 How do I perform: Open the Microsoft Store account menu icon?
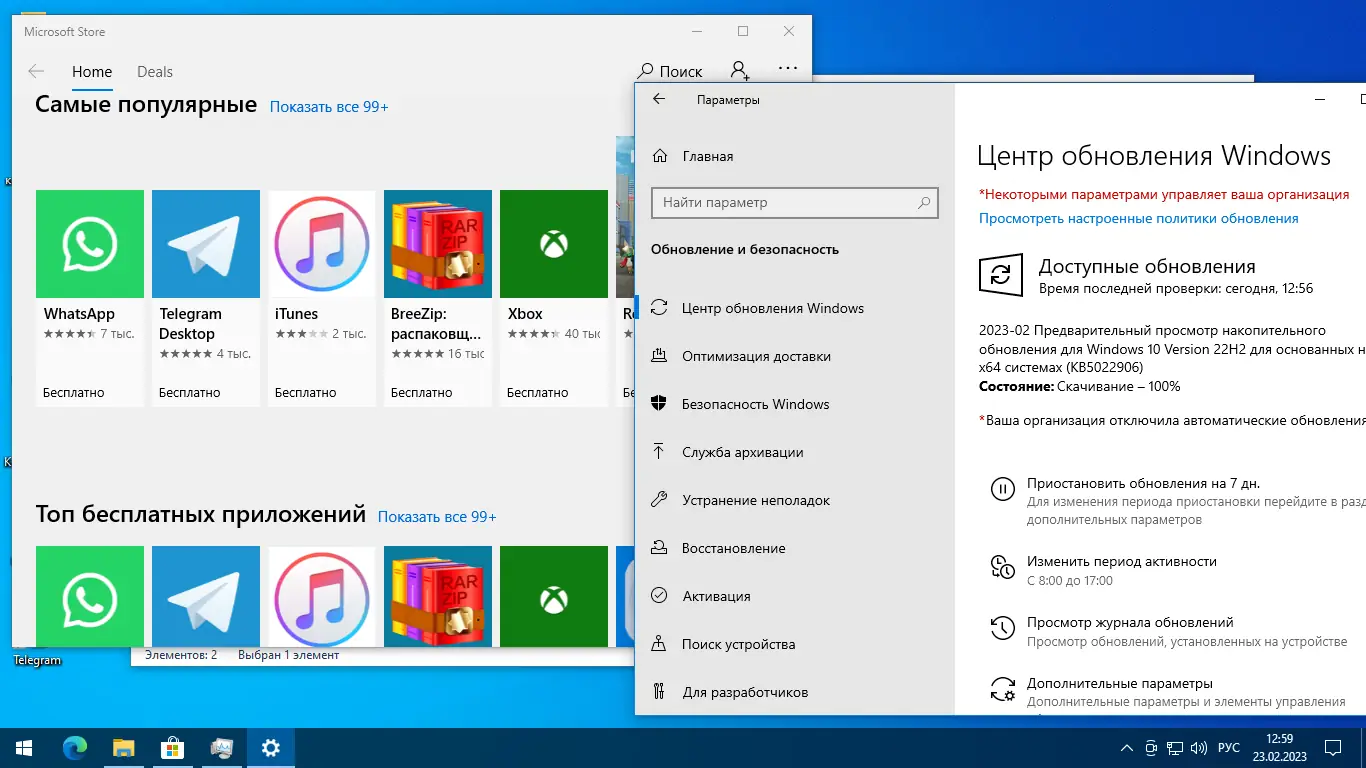(740, 70)
